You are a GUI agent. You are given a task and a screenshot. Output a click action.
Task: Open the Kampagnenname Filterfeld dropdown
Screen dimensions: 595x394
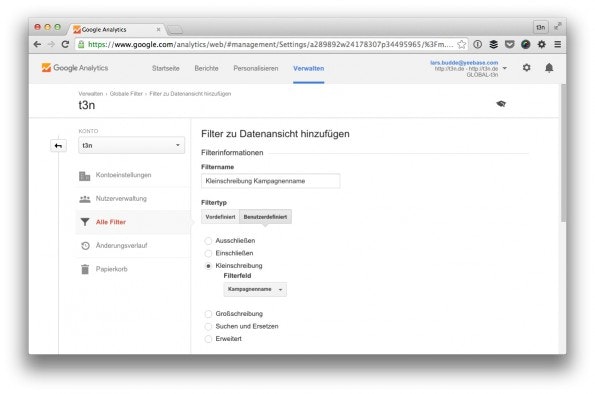coord(255,289)
